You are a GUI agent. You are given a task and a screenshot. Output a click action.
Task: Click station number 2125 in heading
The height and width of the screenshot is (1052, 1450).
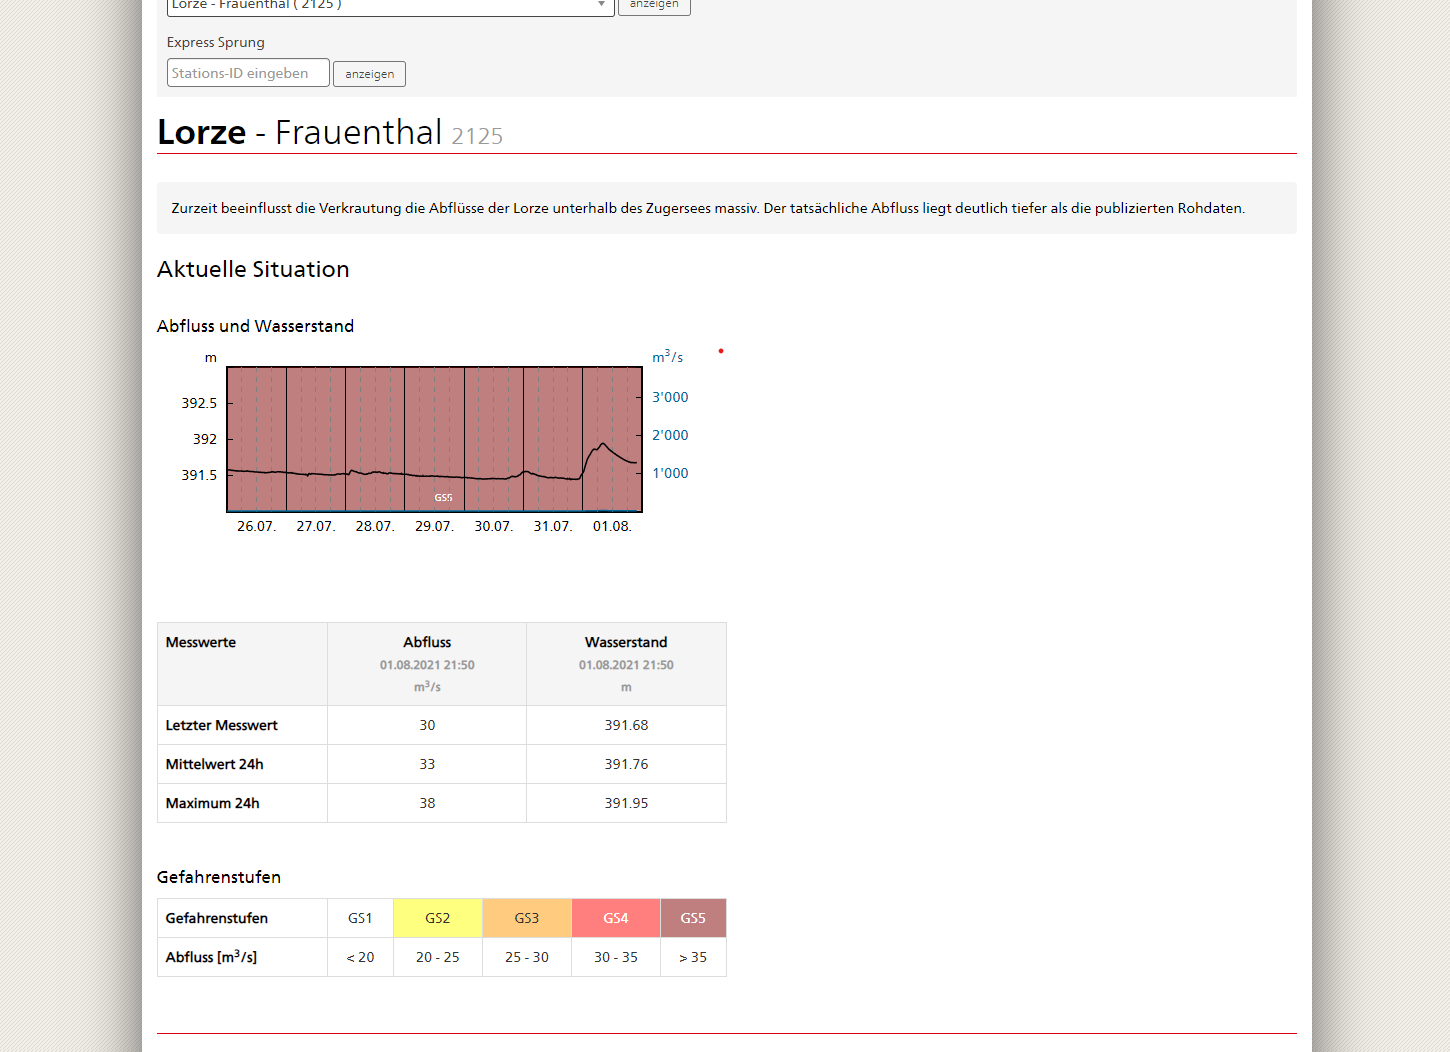click(477, 136)
